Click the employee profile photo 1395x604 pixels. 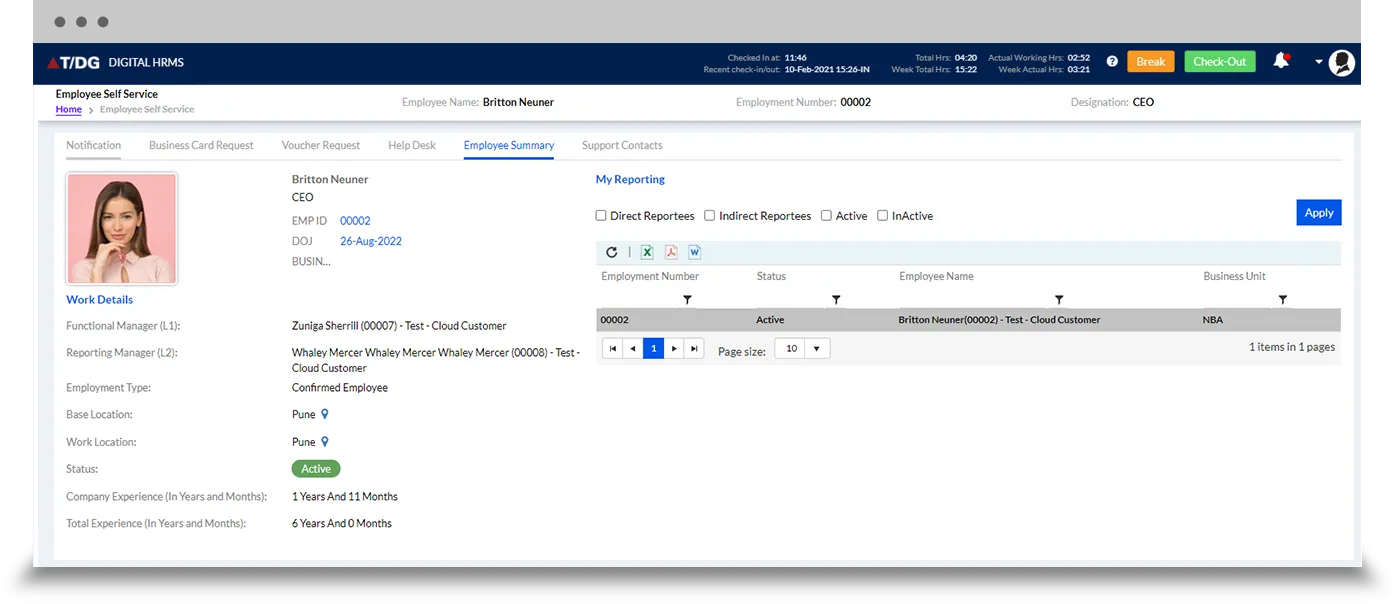pos(122,228)
